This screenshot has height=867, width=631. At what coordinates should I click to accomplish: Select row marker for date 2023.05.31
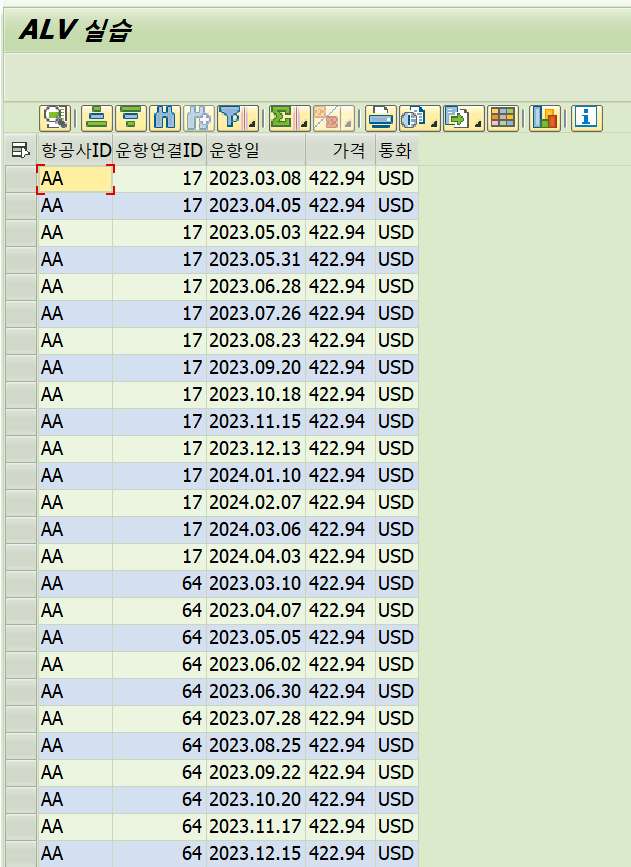tap(21, 259)
